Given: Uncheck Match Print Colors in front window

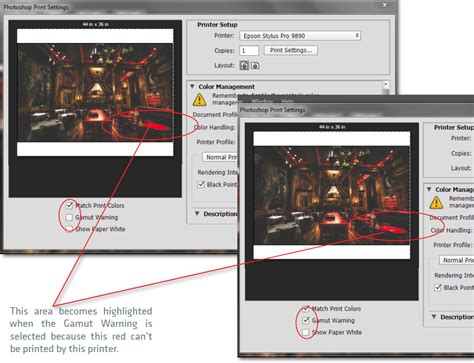Looking at the screenshot, I should click(x=306, y=309).
